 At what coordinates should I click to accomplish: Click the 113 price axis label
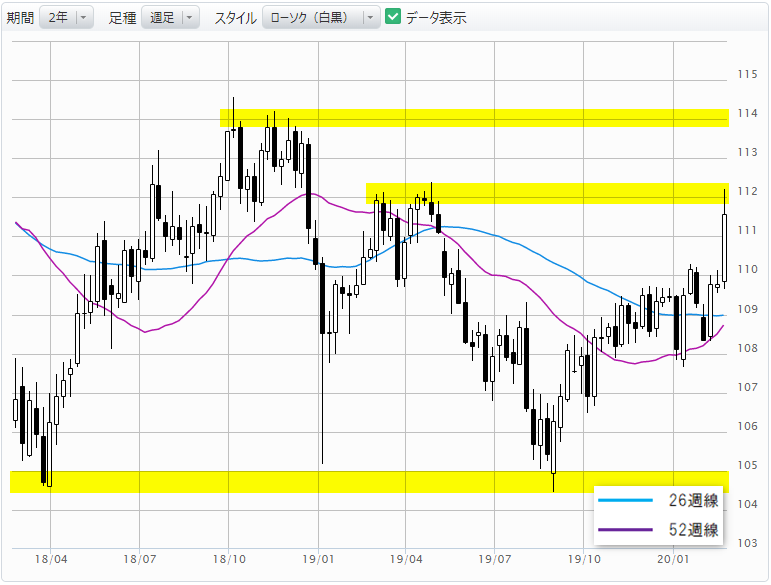tap(747, 152)
